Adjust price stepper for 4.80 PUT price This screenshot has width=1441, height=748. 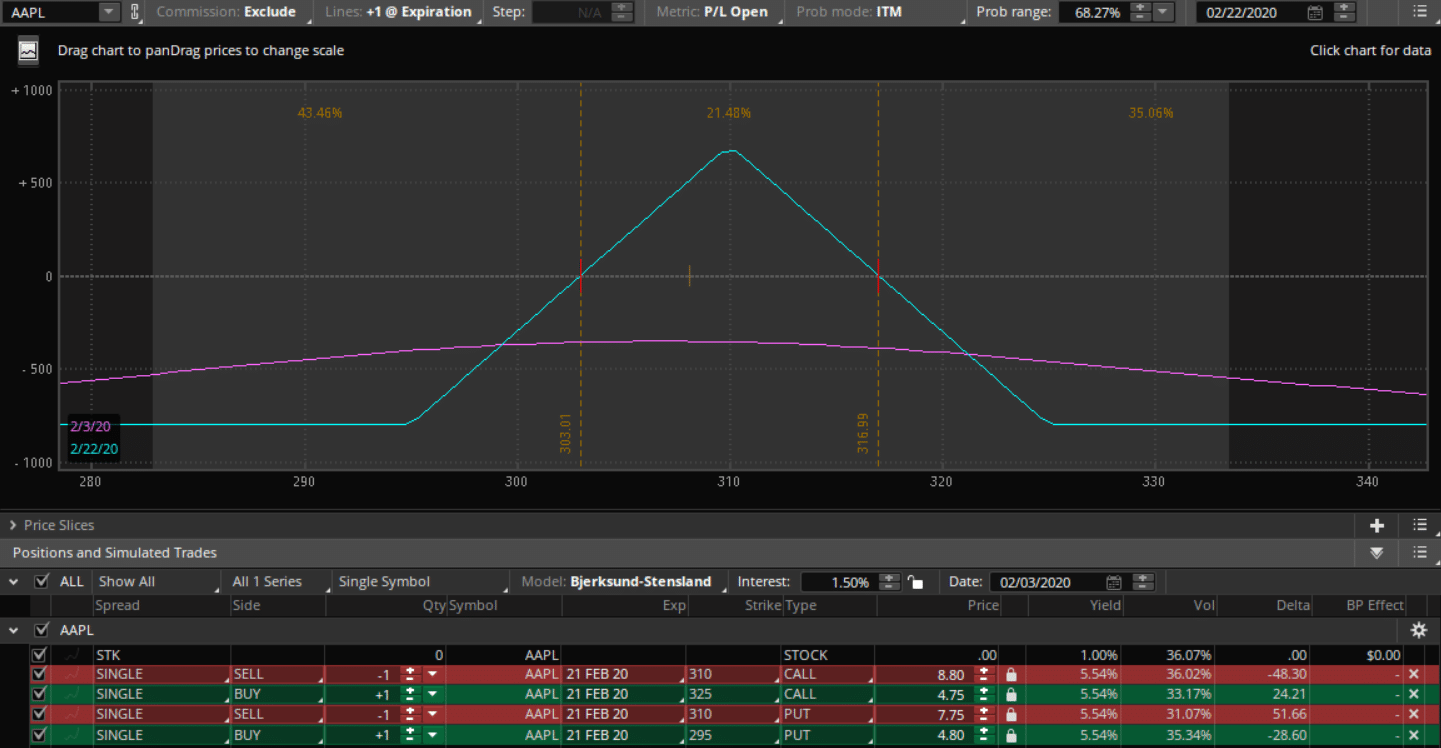[983, 734]
